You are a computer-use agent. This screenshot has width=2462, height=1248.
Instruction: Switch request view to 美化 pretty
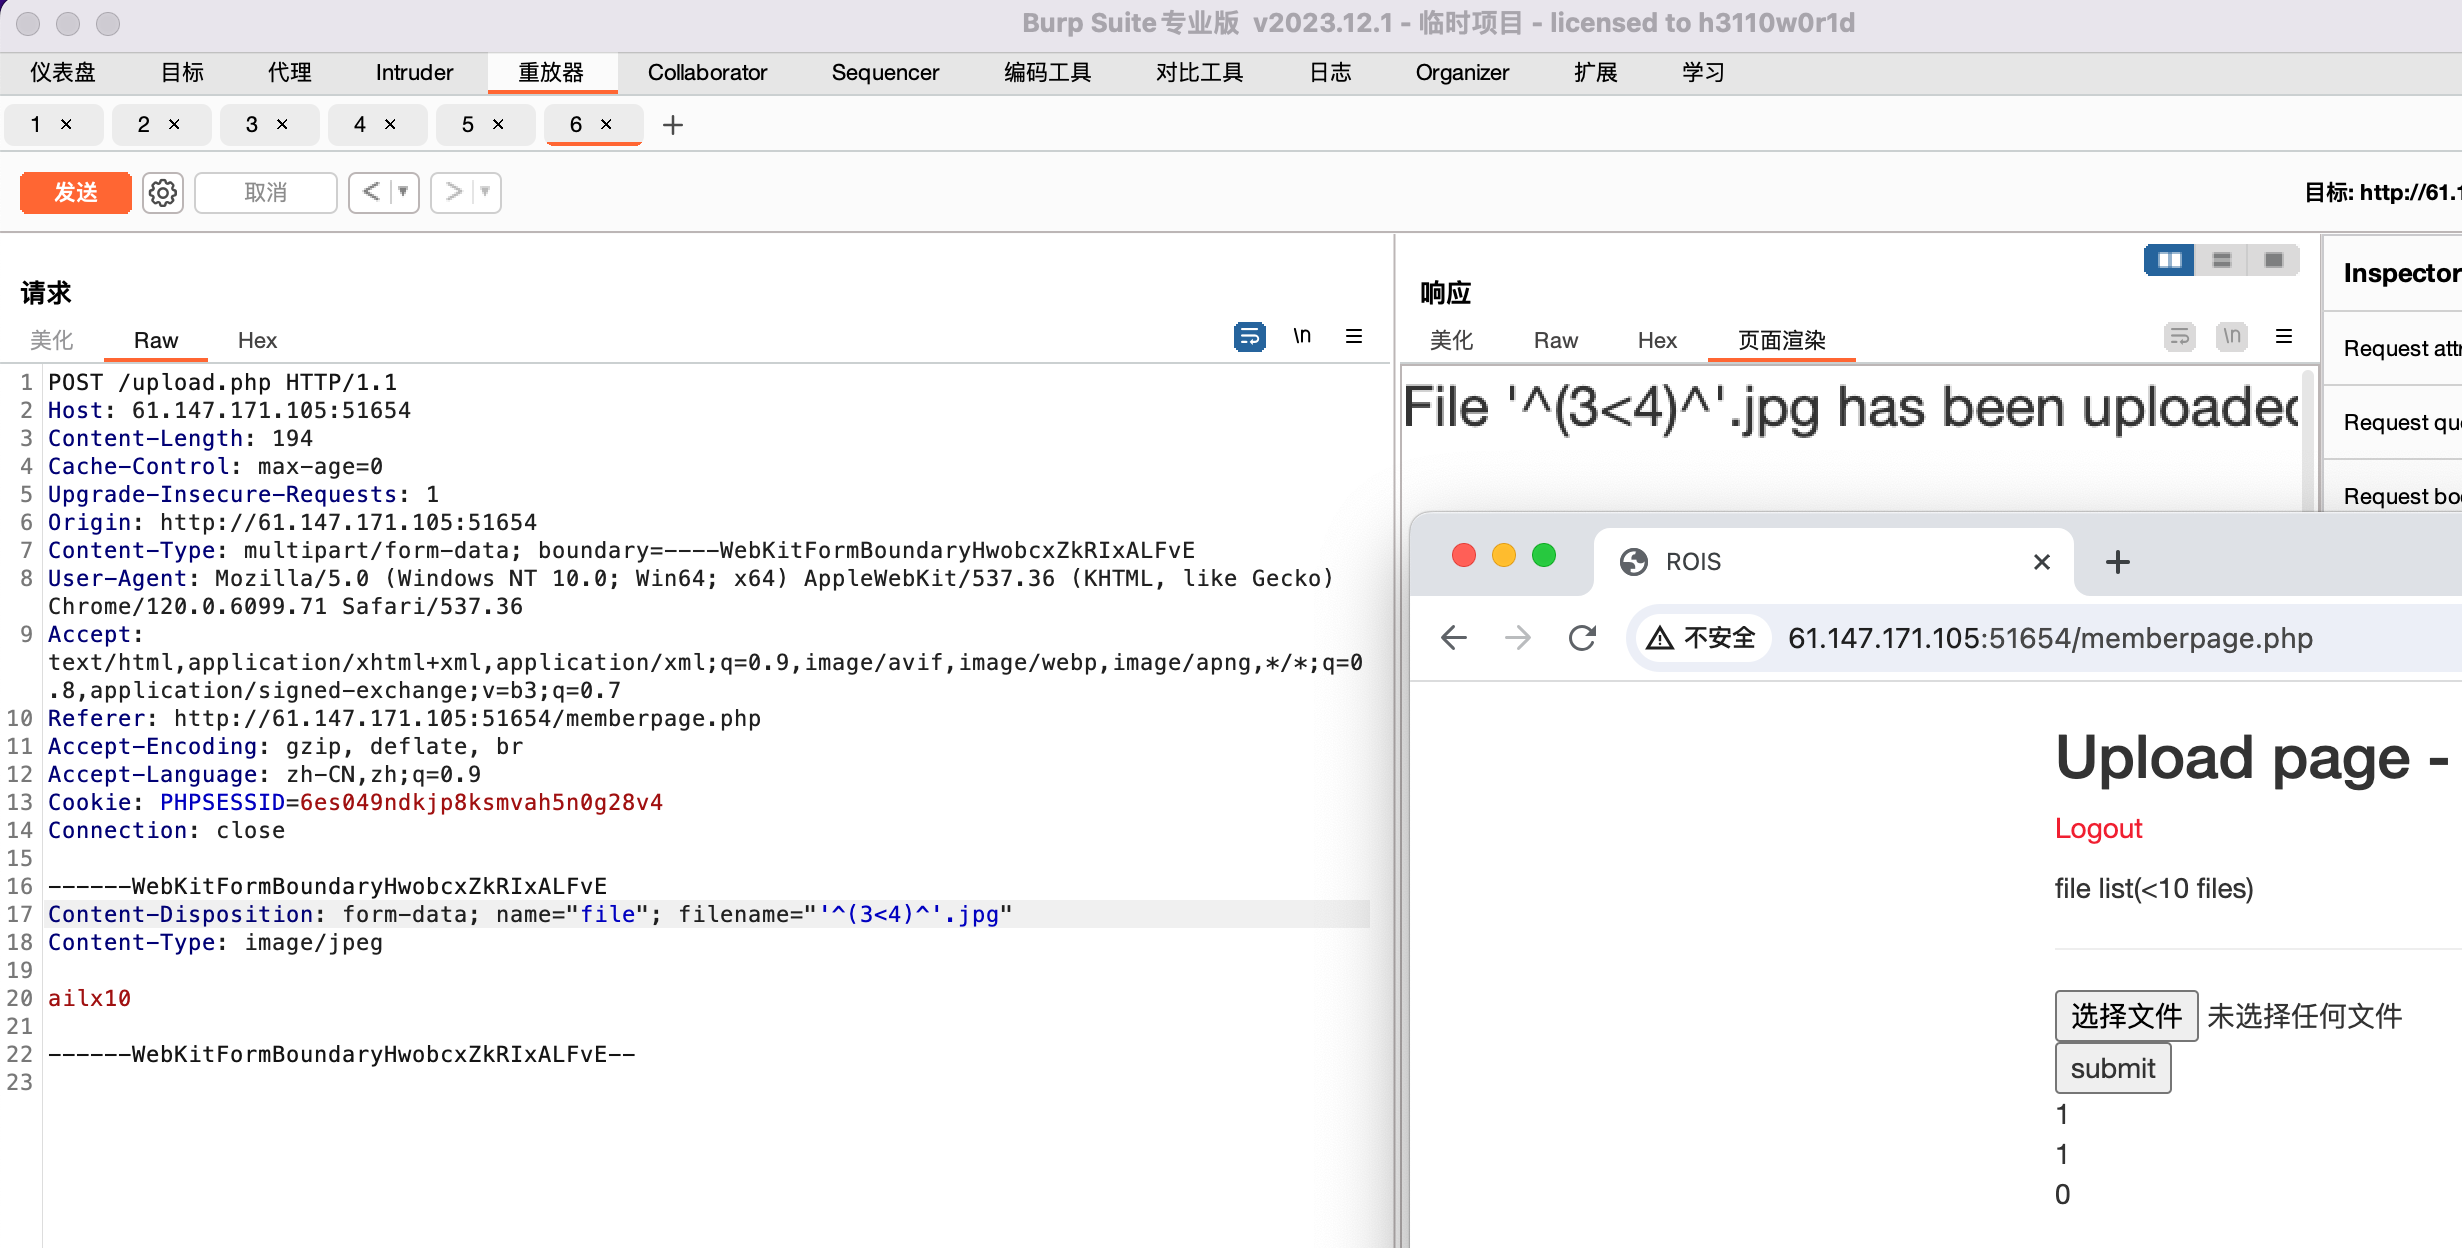pyautogui.click(x=52, y=341)
